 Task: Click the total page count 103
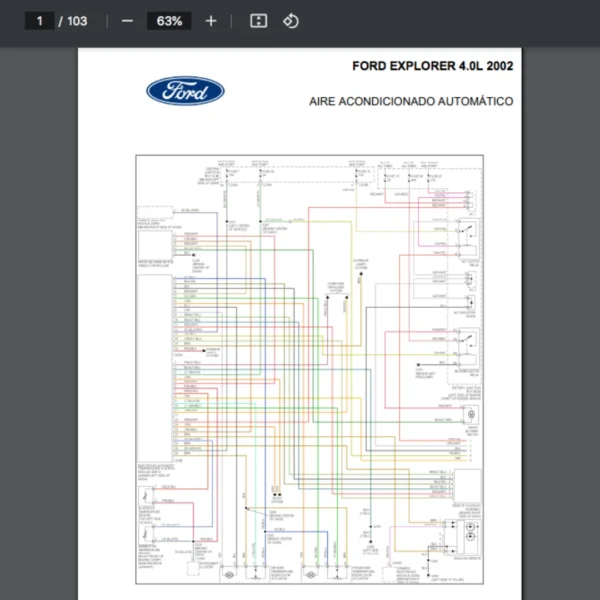[x=77, y=21]
